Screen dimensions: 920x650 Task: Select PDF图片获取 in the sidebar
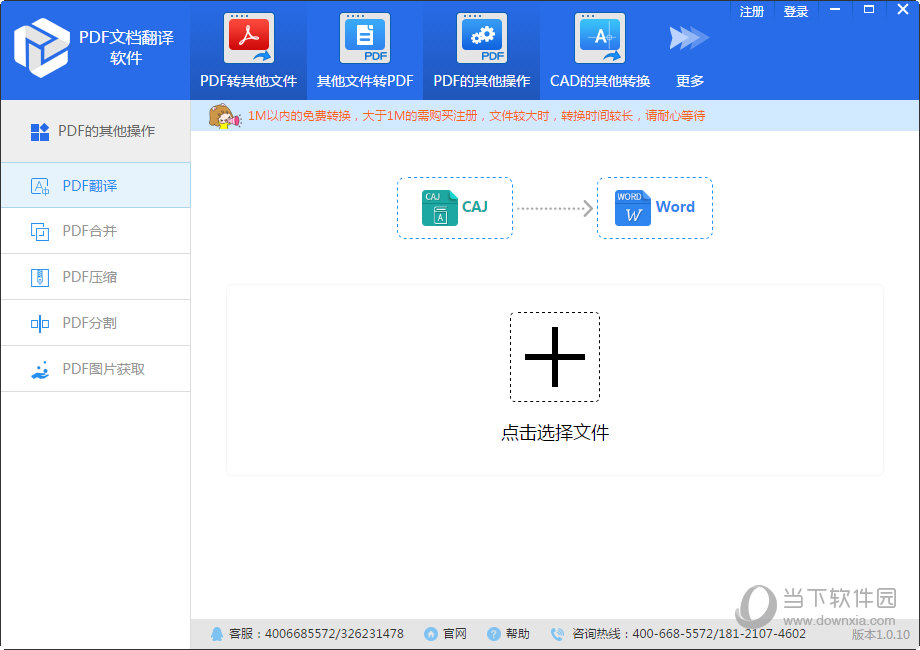(95, 369)
